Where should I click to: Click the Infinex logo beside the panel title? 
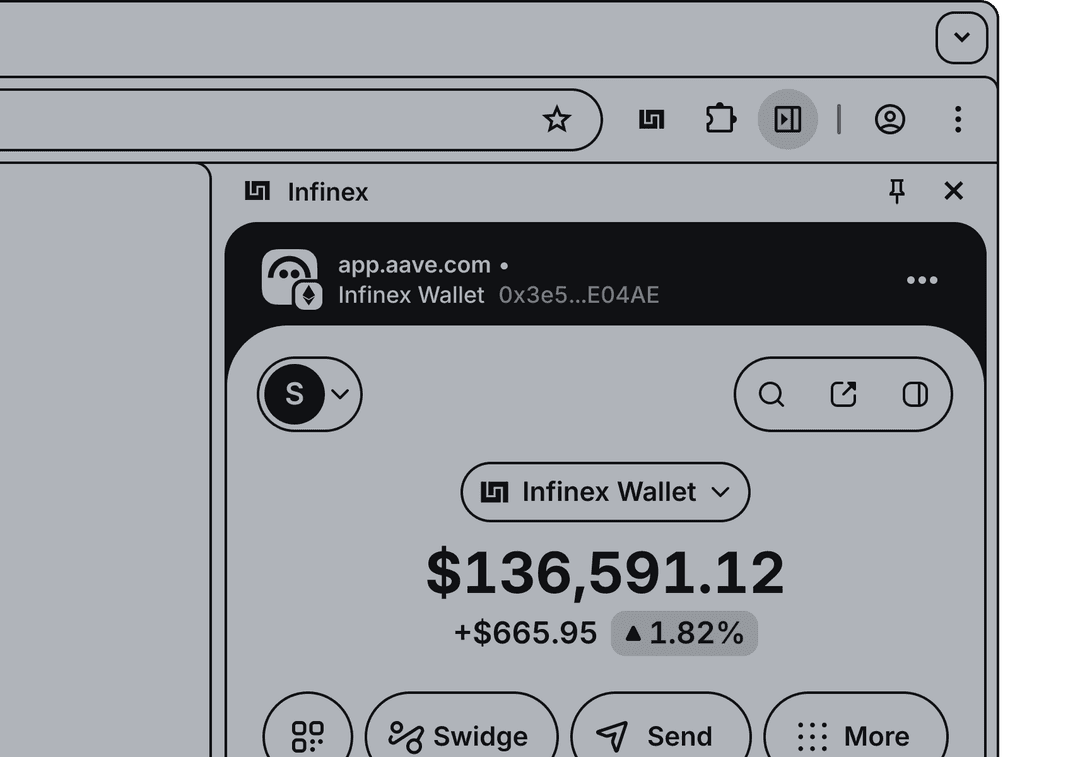click(x=256, y=191)
